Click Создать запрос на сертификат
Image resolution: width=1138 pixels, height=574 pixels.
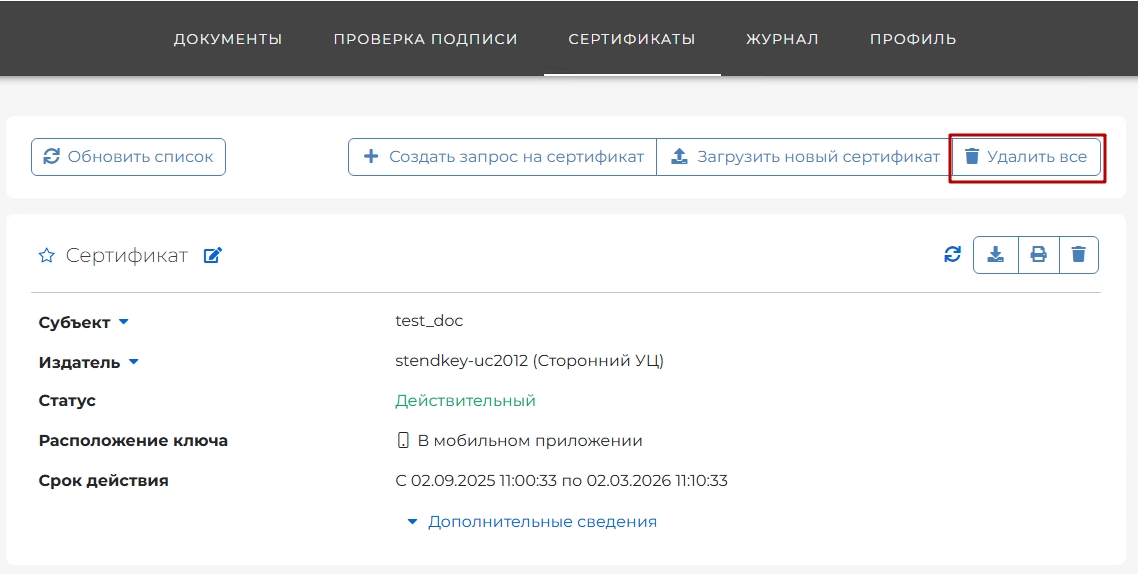(x=503, y=157)
